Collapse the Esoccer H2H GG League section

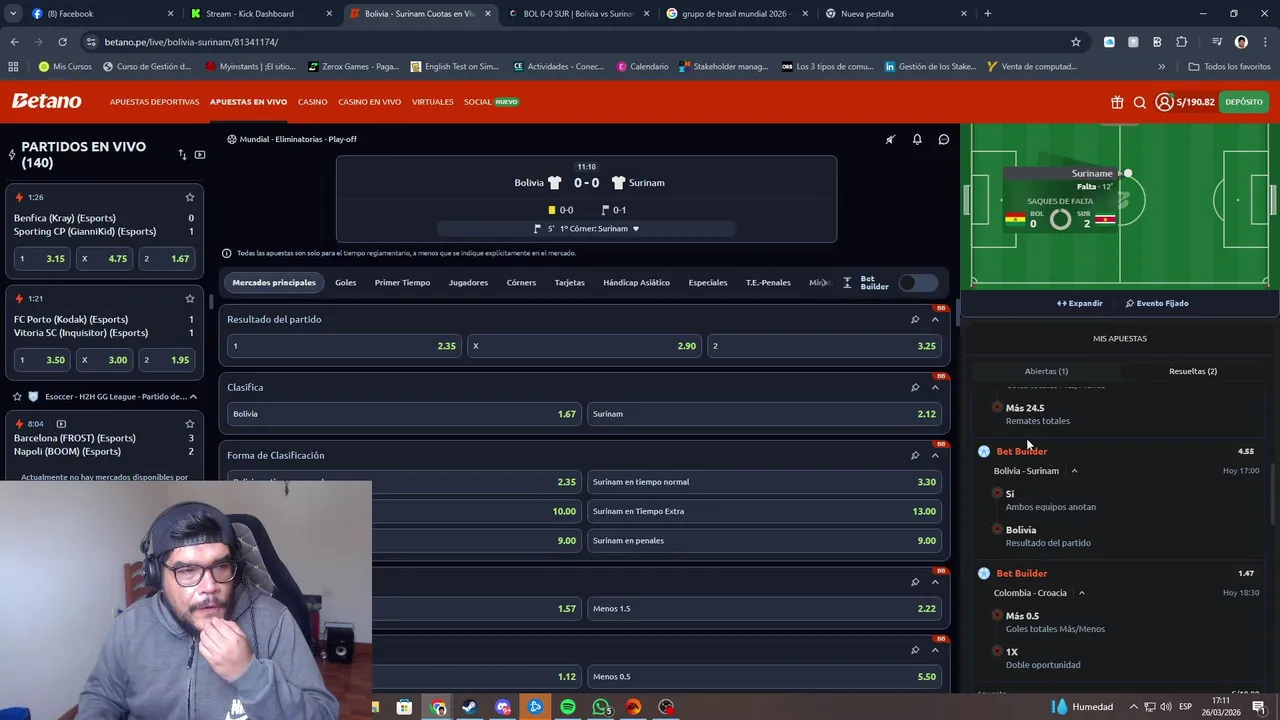(193, 397)
